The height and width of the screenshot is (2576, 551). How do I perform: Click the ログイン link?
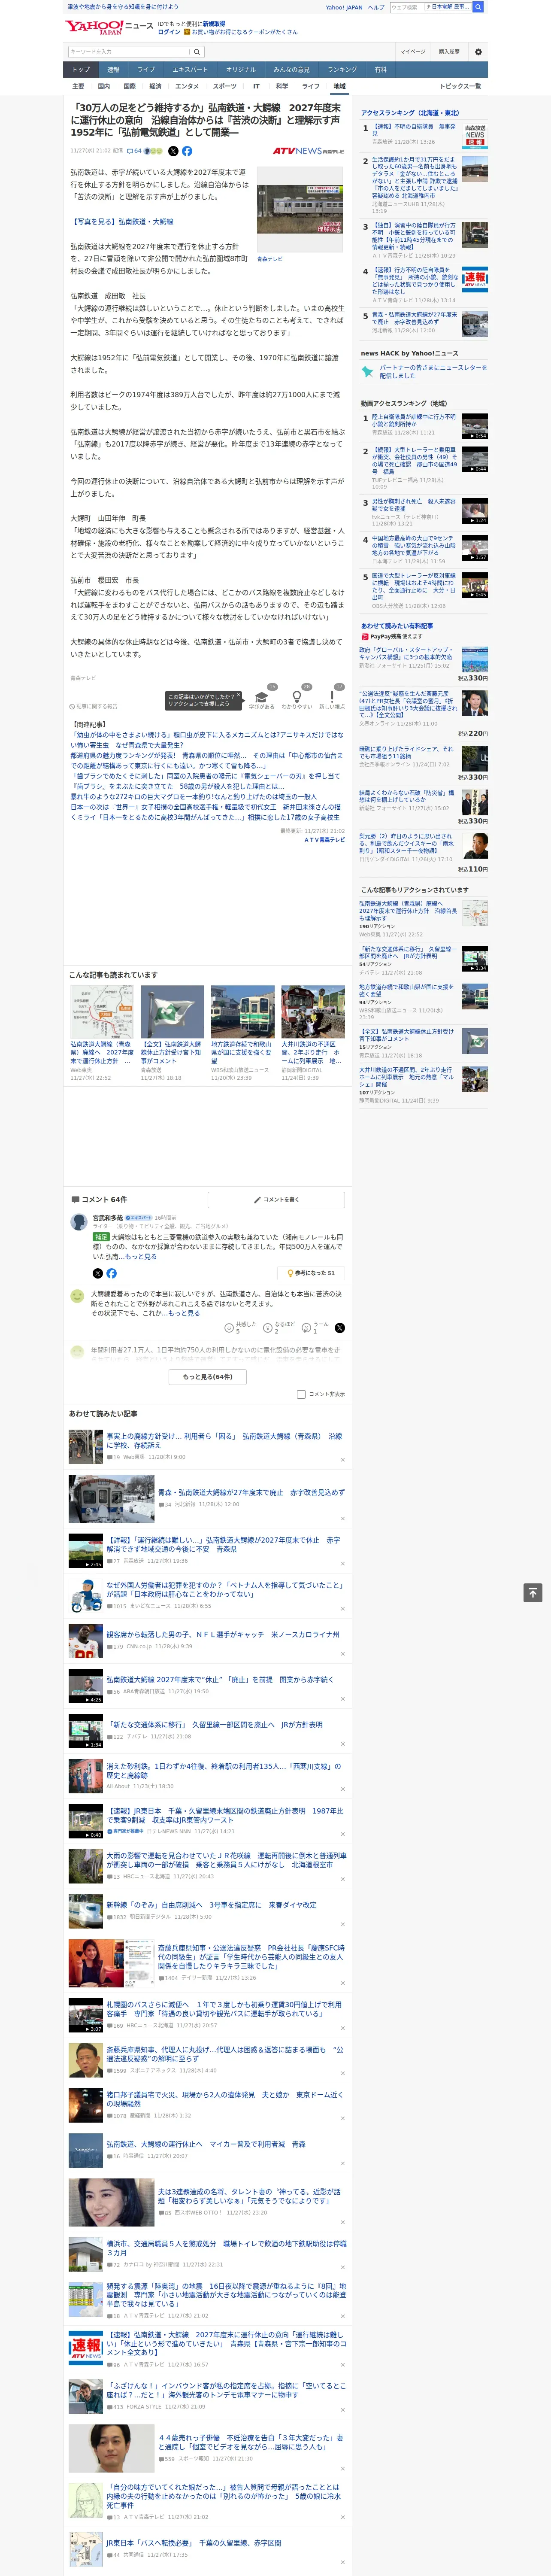[169, 32]
